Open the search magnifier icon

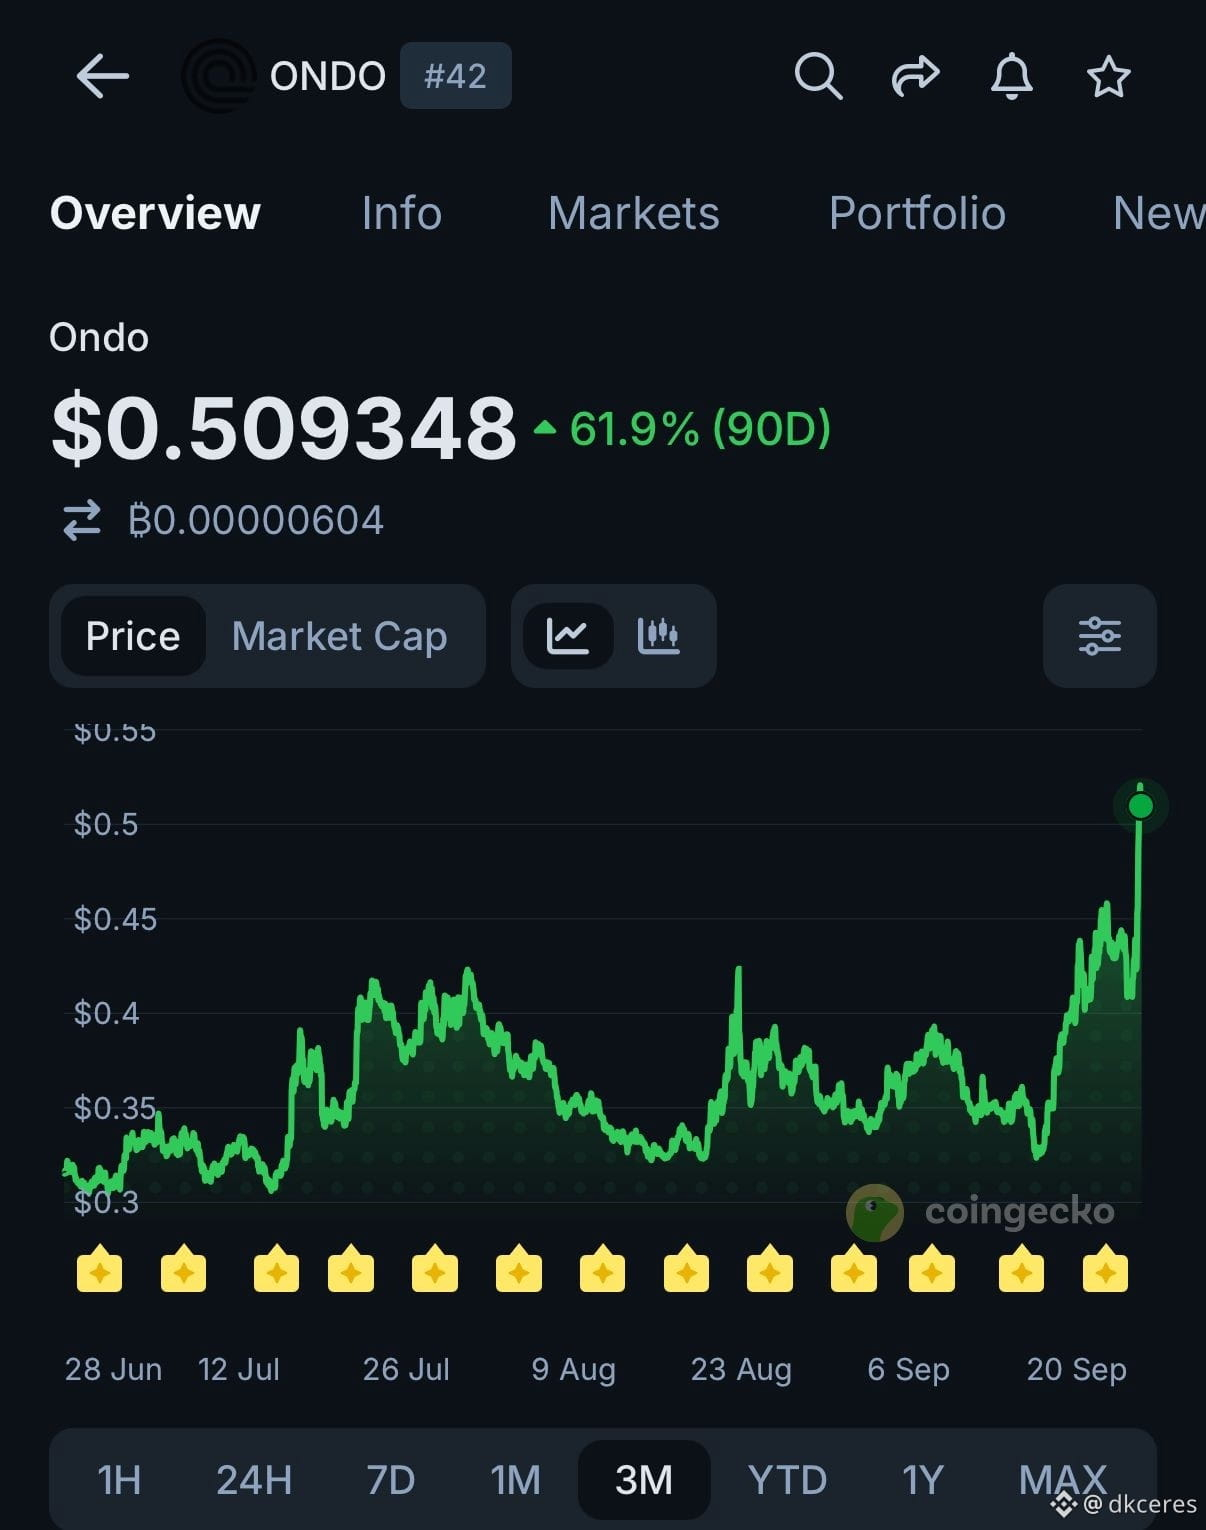818,76
